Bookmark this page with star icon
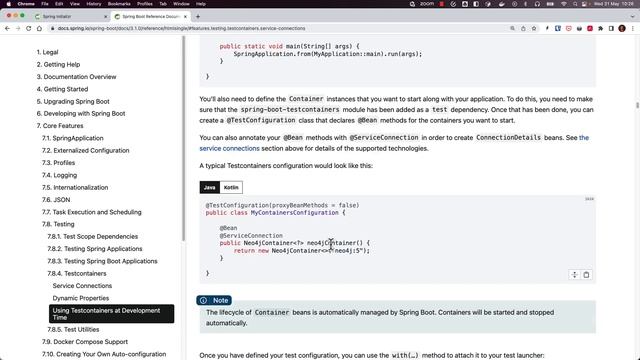Viewport: 640px width, 360px height. click(534, 29)
